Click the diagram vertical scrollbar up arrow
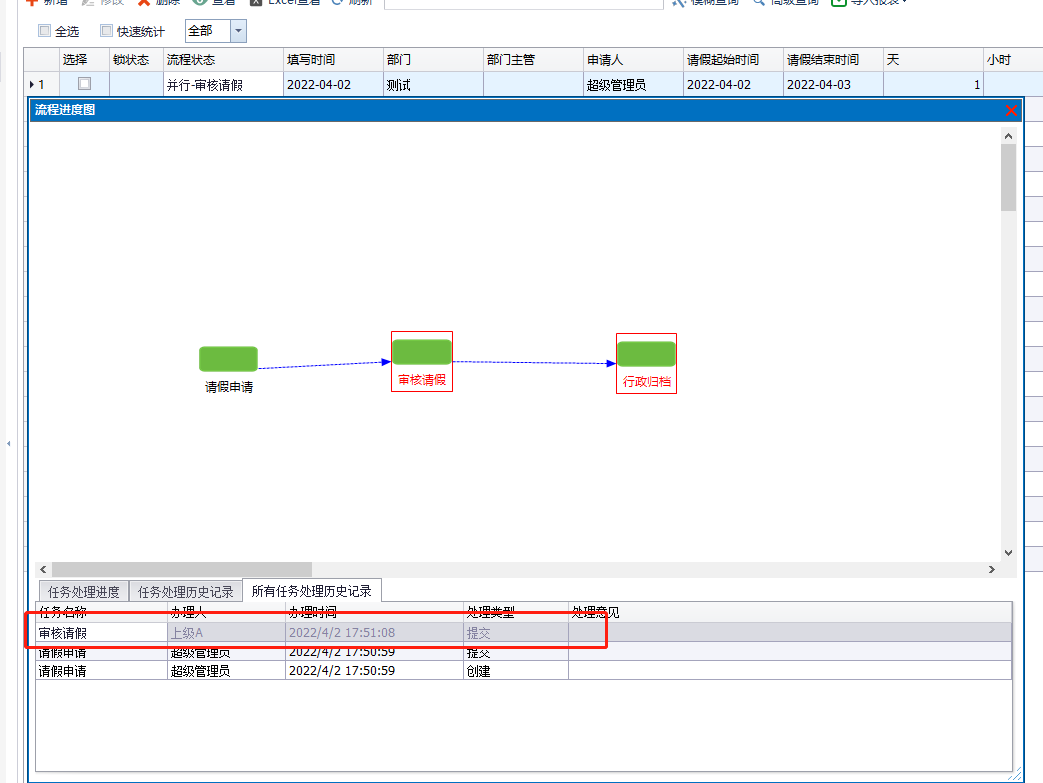The image size is (1043, 783). [x=1008, y=135]
